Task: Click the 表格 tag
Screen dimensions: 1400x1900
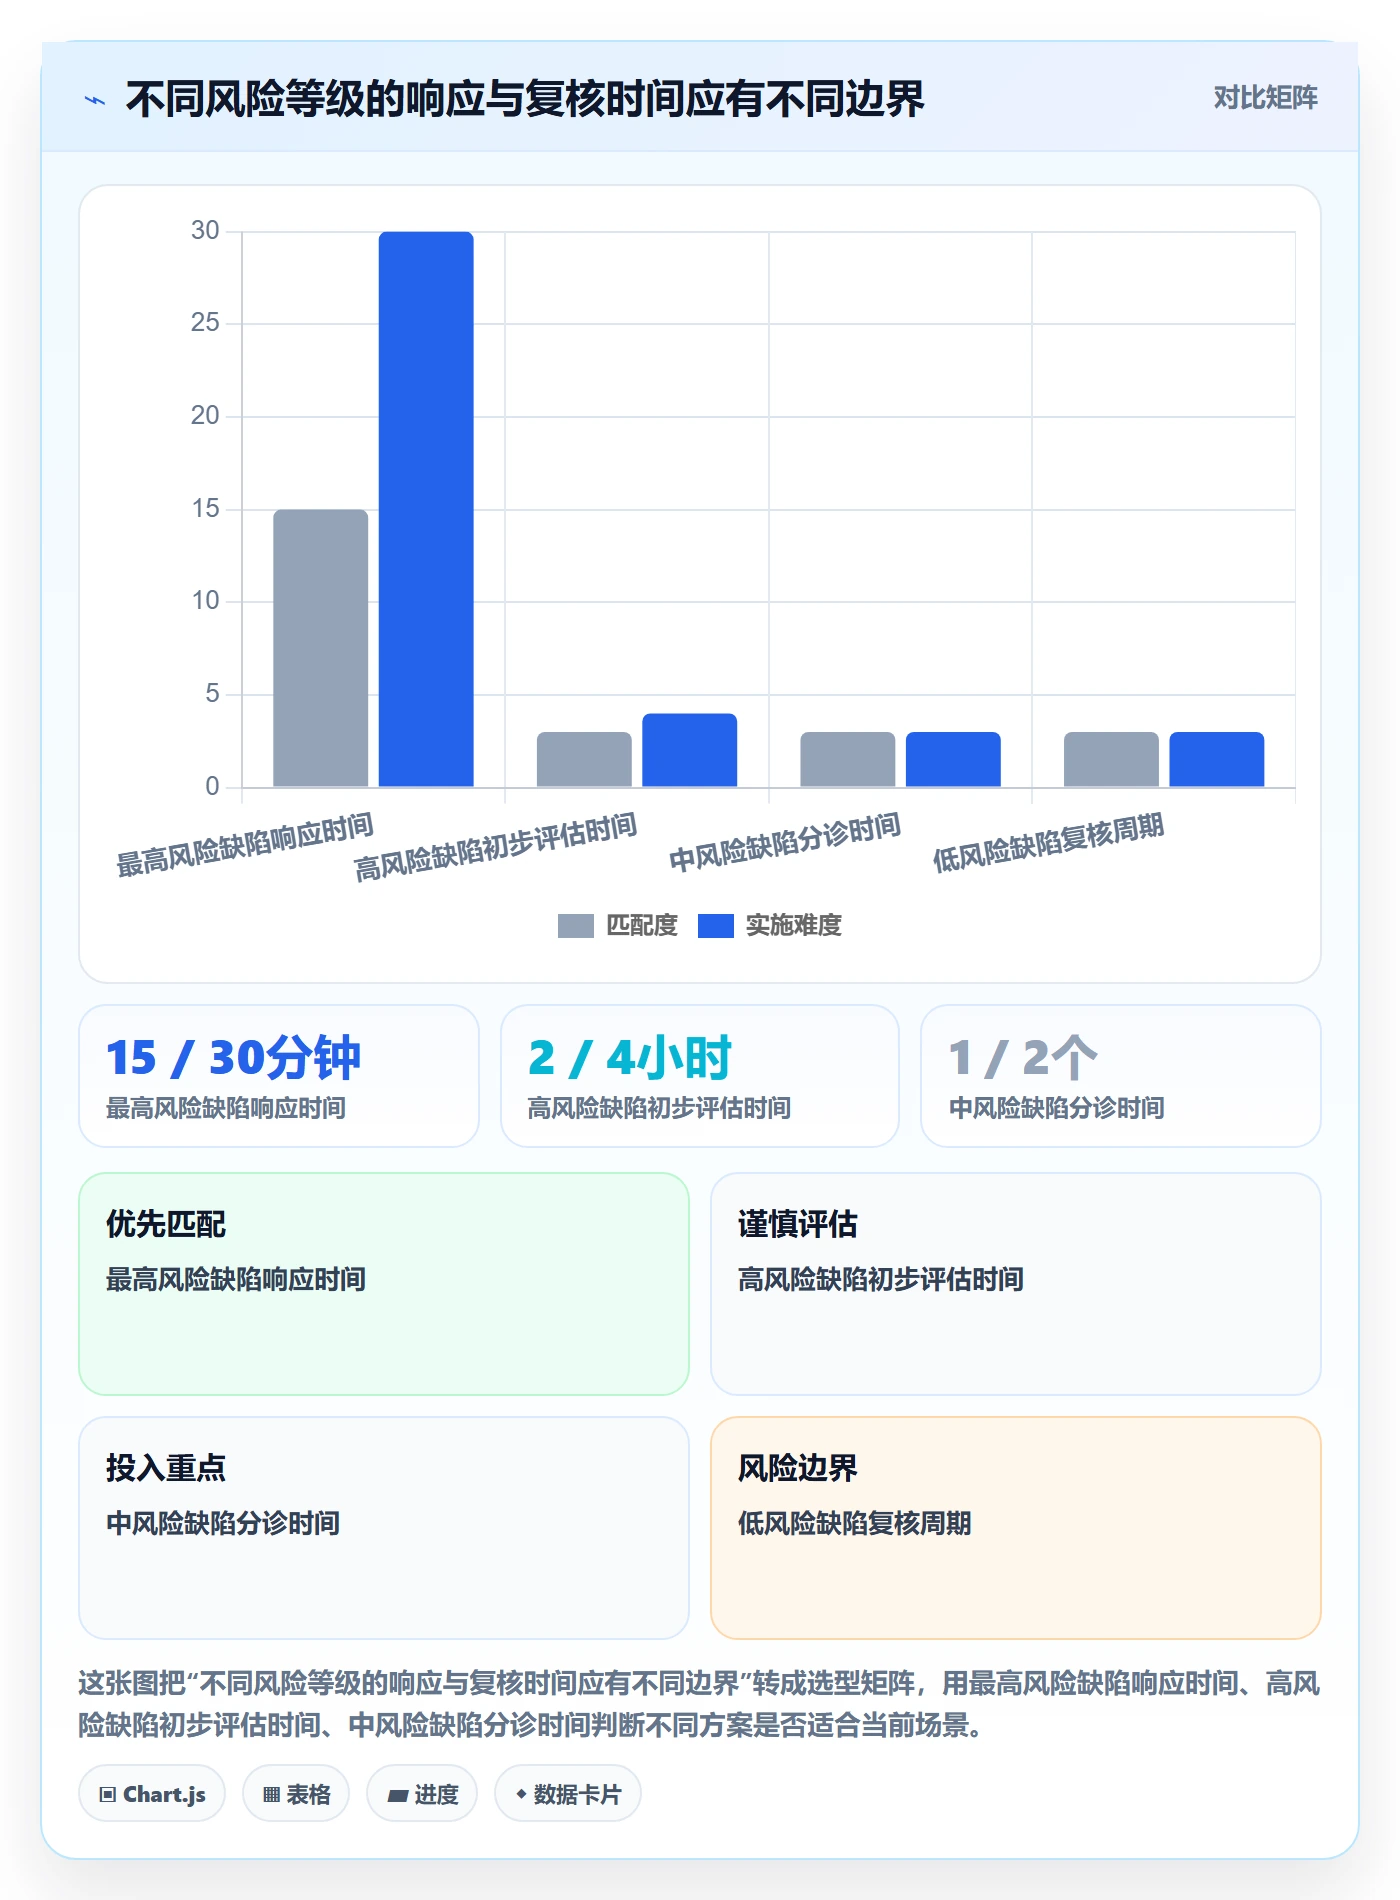Action: tap(296, 1794)
